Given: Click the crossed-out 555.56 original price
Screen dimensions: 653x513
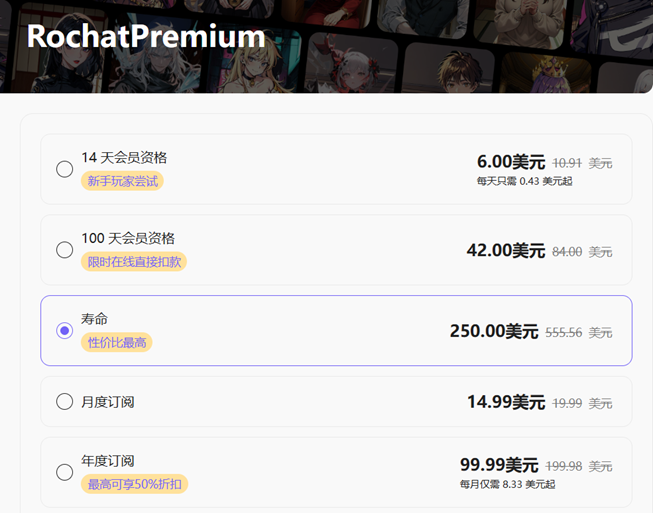Looking at the screenshot, I should point(563,332).
